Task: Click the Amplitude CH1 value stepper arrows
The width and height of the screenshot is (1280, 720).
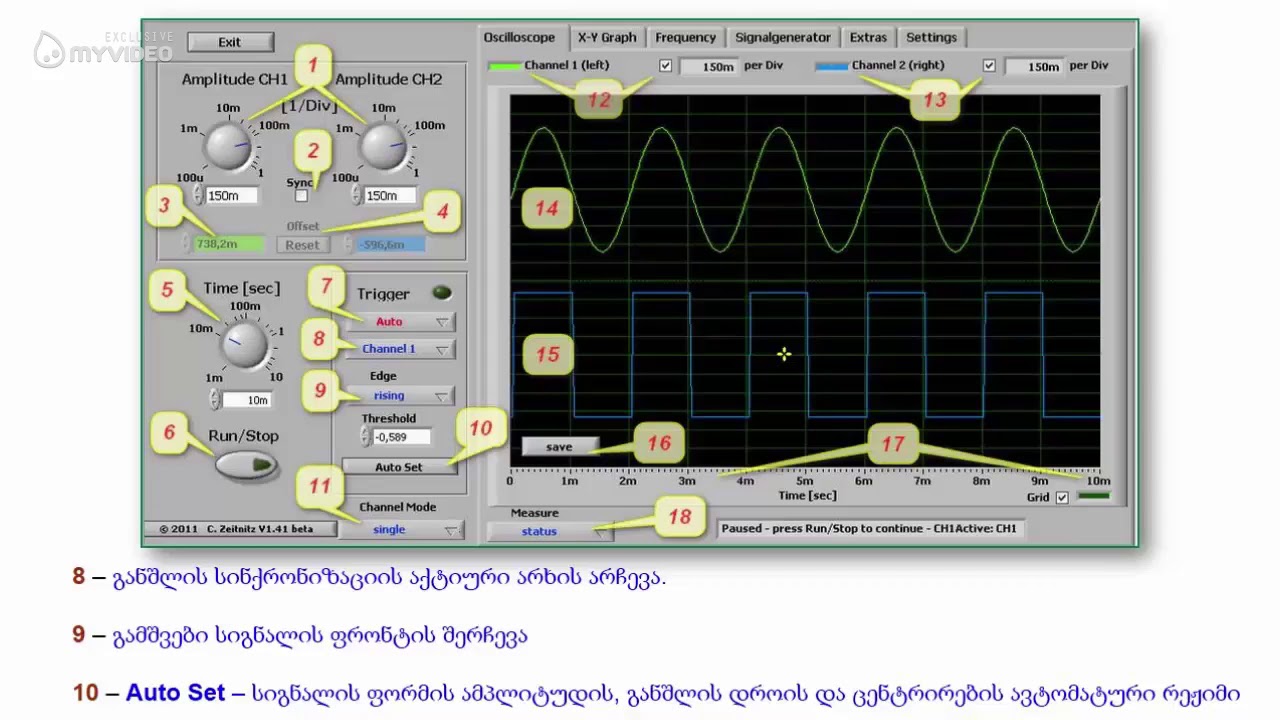Action: pos(198,196)
